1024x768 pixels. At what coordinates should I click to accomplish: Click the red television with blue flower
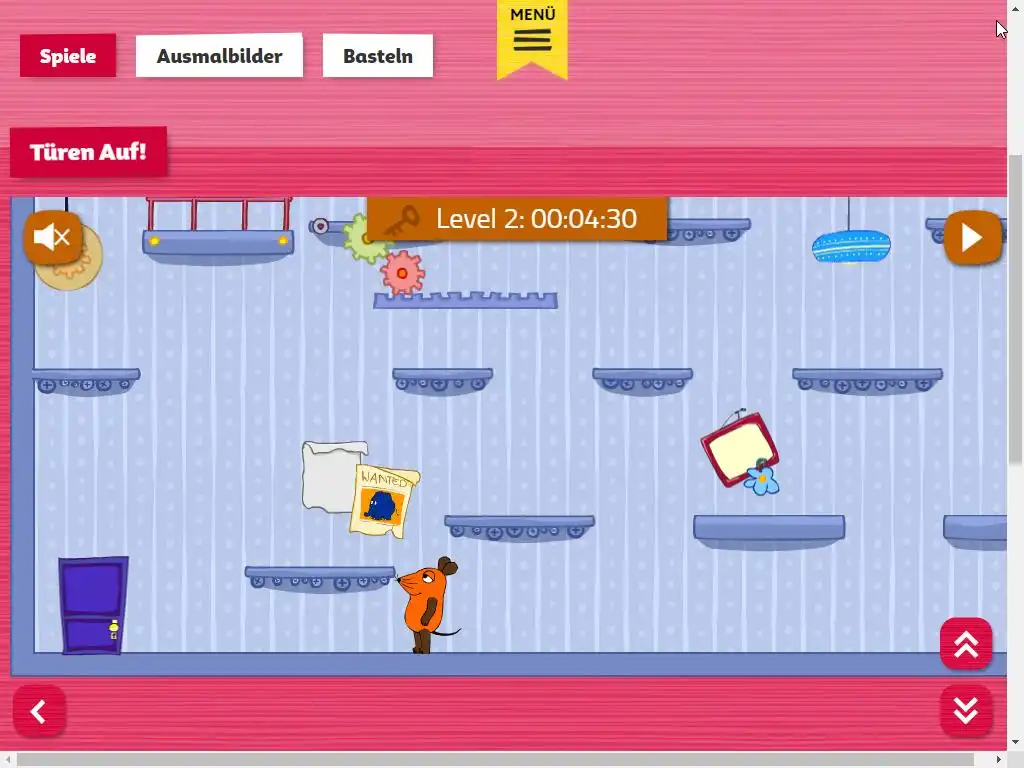[x=741, y=451]
